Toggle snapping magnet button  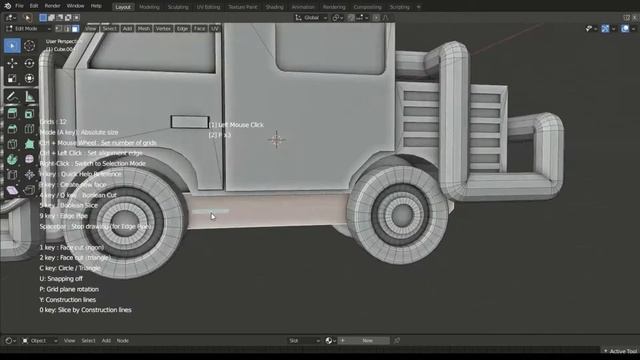coord(351,18)
